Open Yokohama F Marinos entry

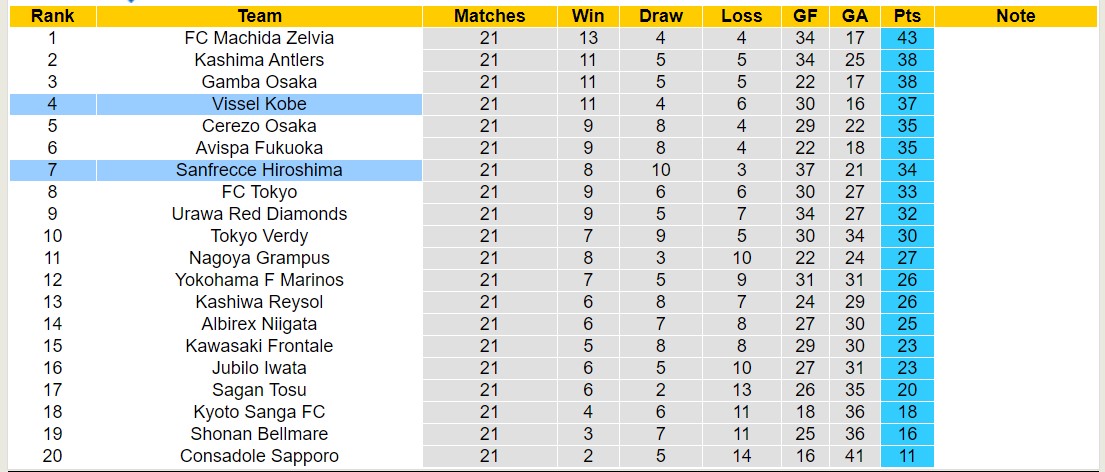pos(259,280)
